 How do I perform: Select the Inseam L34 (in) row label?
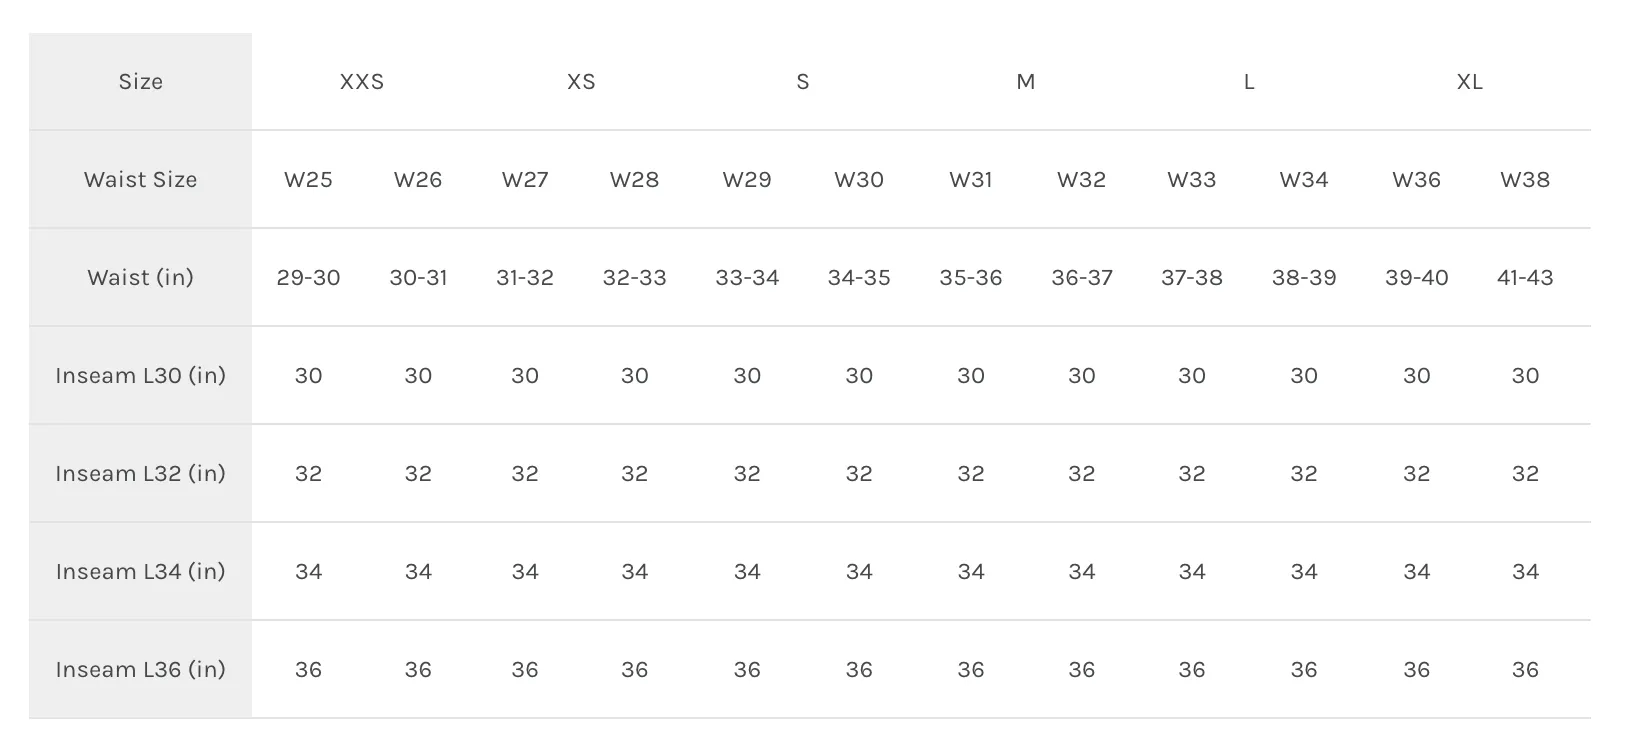[x=141, y=572]
